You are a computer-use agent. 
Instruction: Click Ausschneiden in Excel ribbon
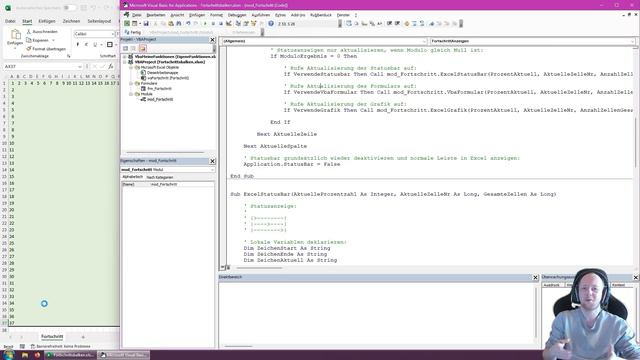coord(42,31)
